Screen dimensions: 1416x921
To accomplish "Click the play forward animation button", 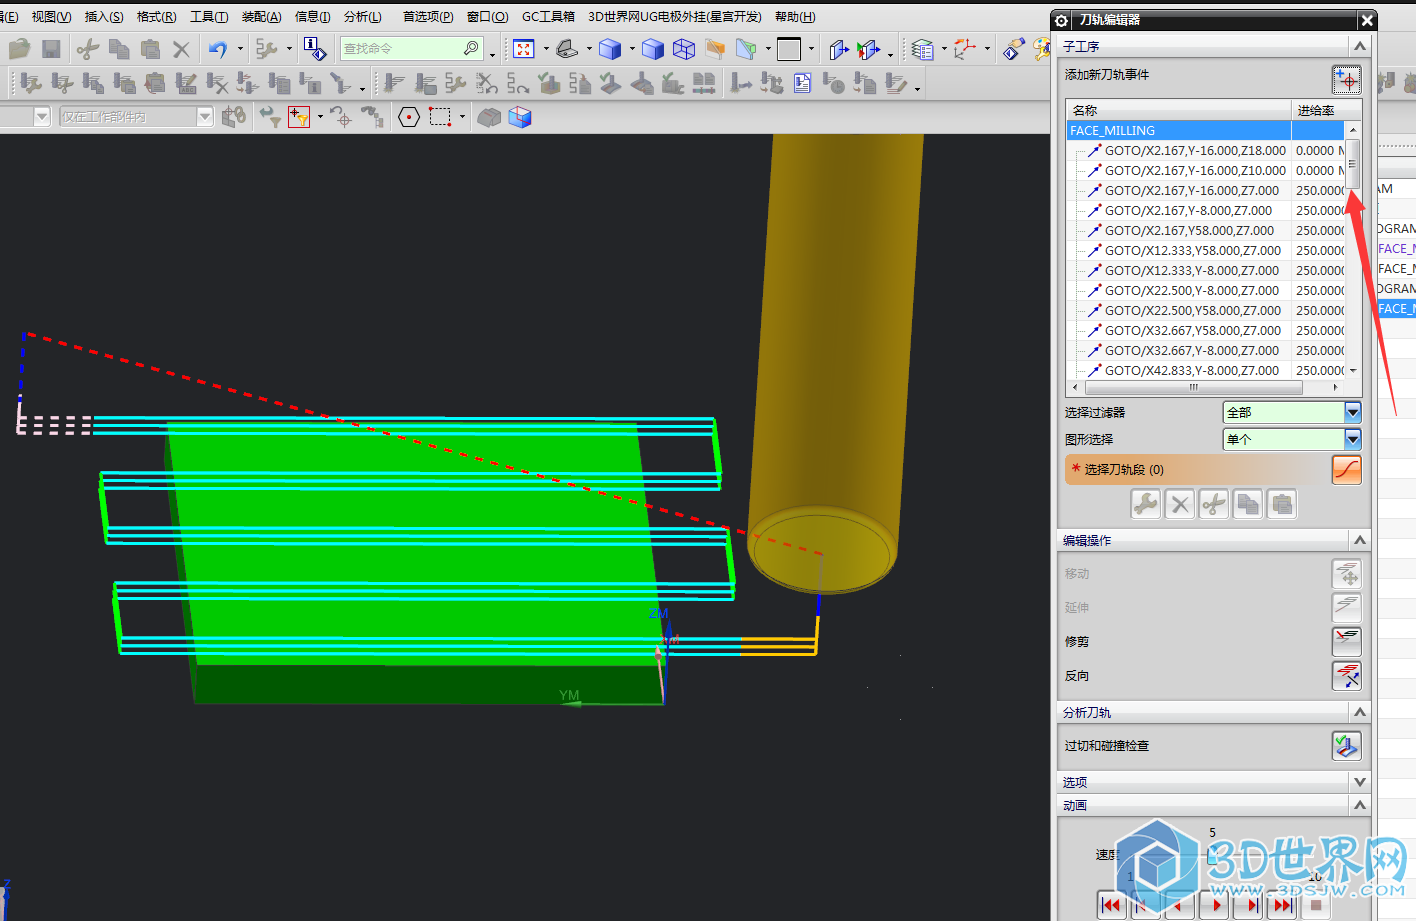I will coord(1216,905).
